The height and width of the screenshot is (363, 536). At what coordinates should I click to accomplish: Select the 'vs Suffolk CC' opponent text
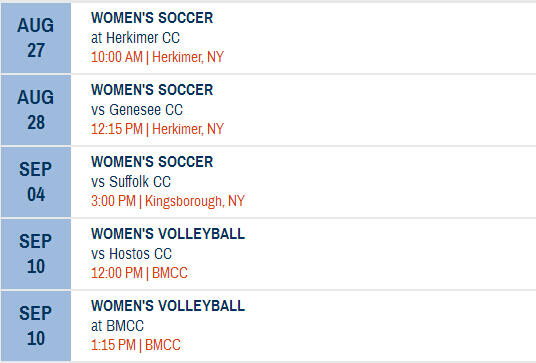(x=131, y=182)
